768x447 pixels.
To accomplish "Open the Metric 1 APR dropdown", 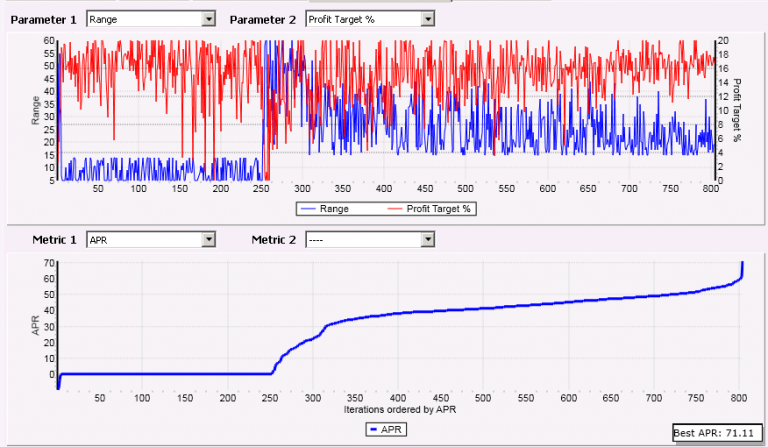I will pyautogui.click(x=208, y=239).
